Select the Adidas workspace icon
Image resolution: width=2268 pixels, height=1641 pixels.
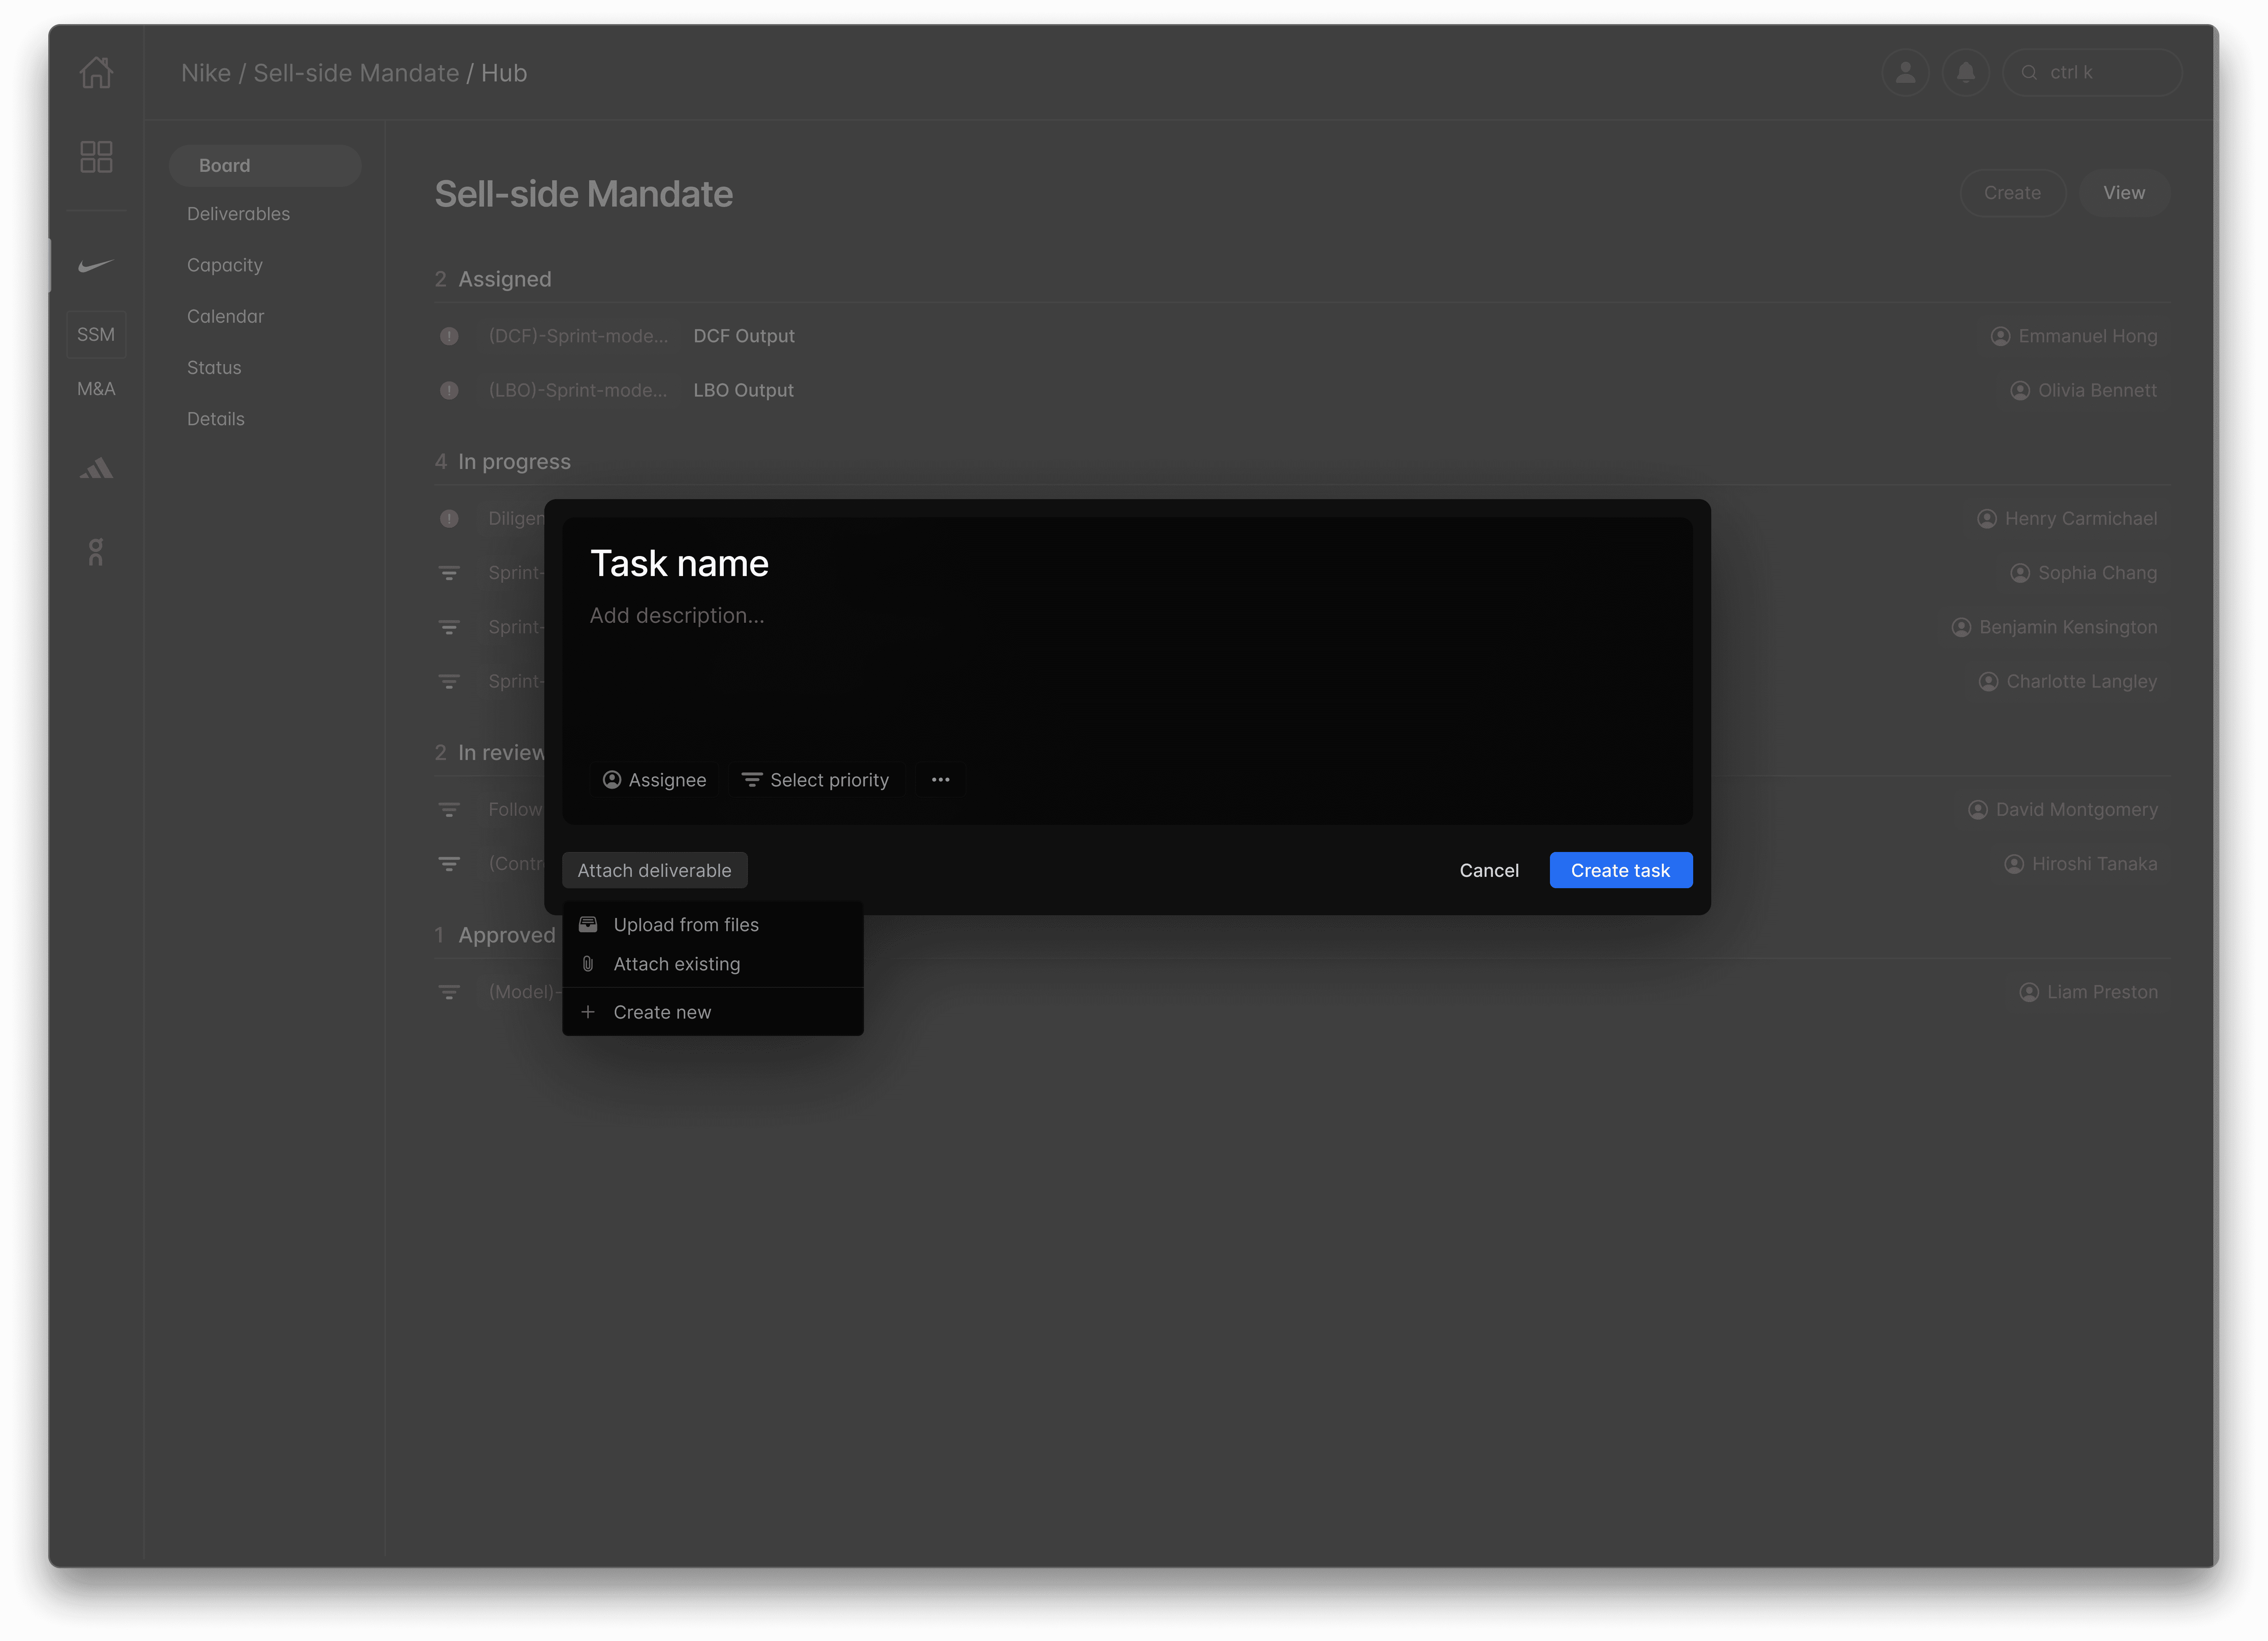coord(96,468)
